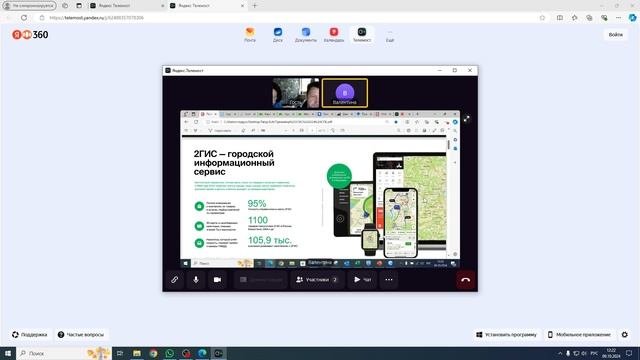Open the Участники (Participants) list
This screenshot has height=360, width=640.
click(x=317, y=280)
